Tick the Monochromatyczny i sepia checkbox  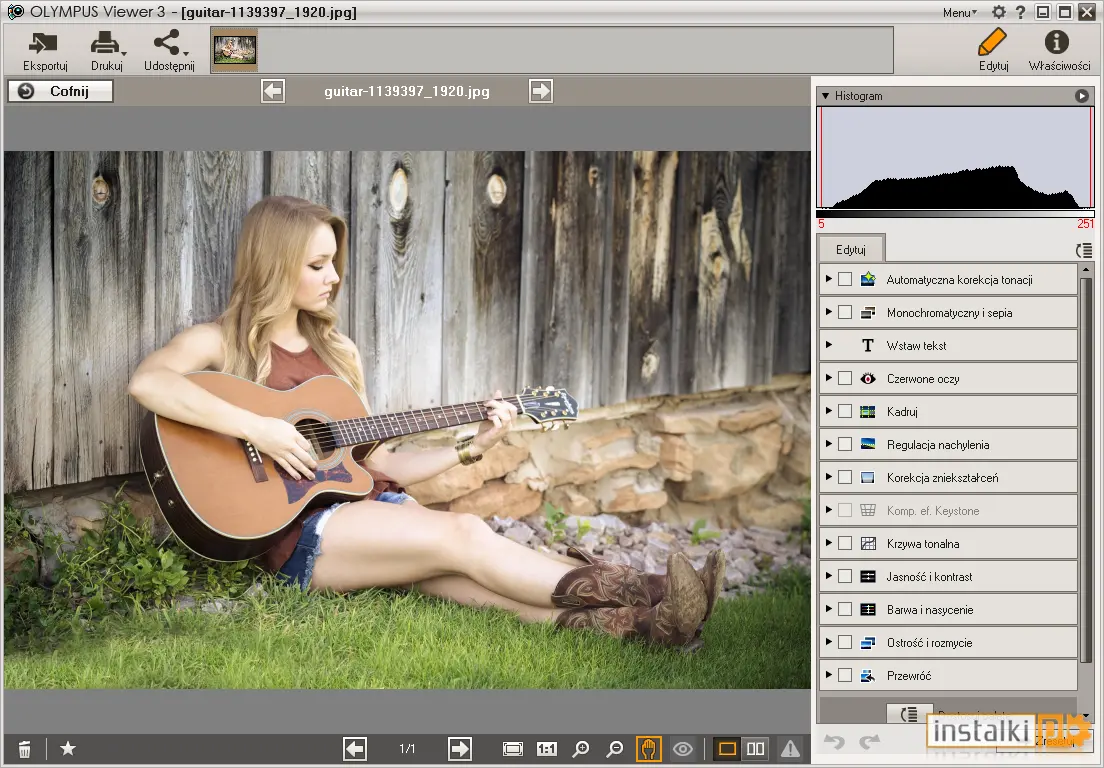845,313
